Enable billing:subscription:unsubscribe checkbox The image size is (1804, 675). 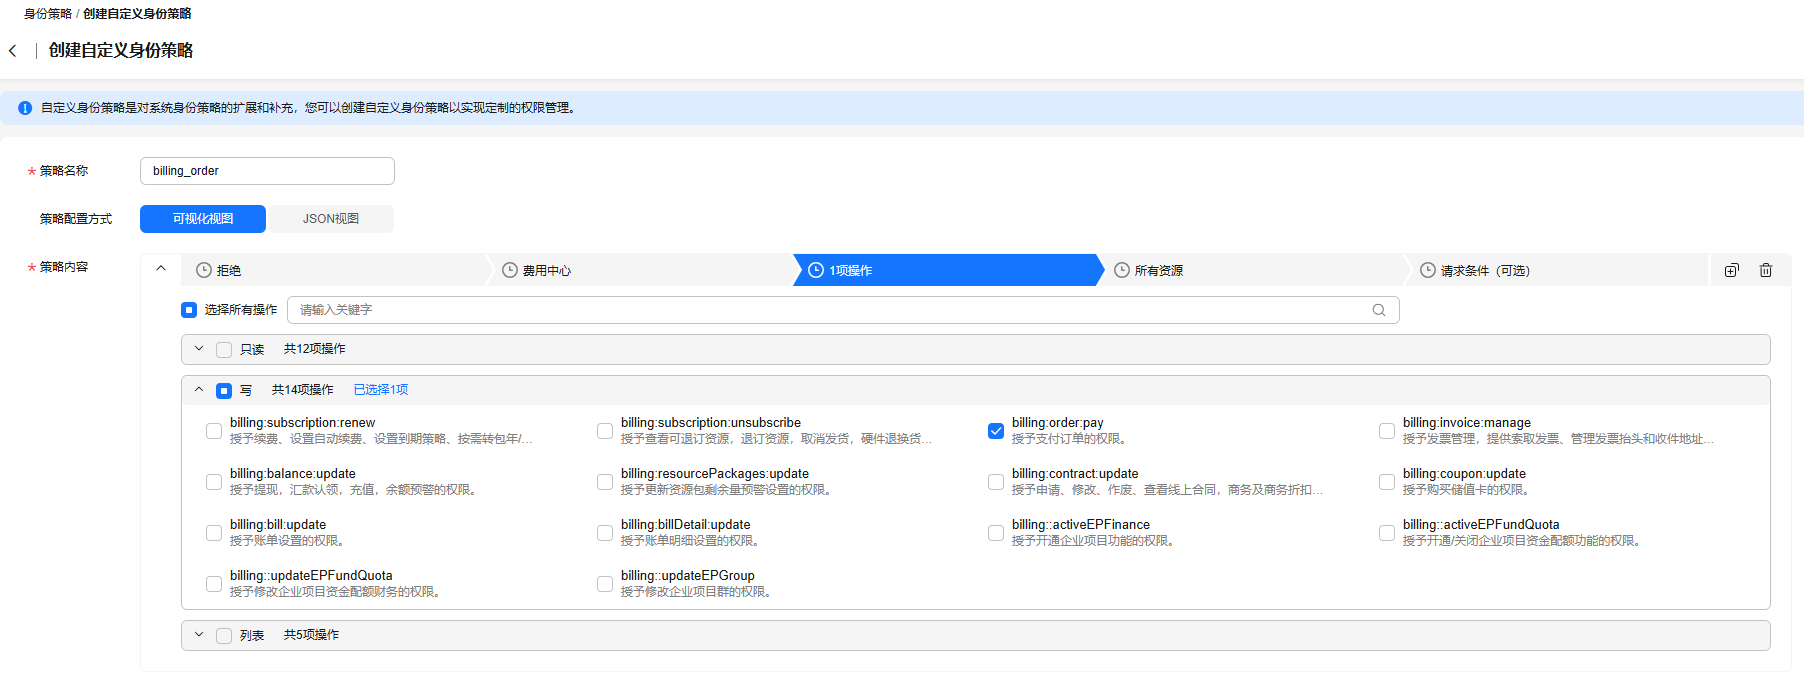[x=605, y=431]
